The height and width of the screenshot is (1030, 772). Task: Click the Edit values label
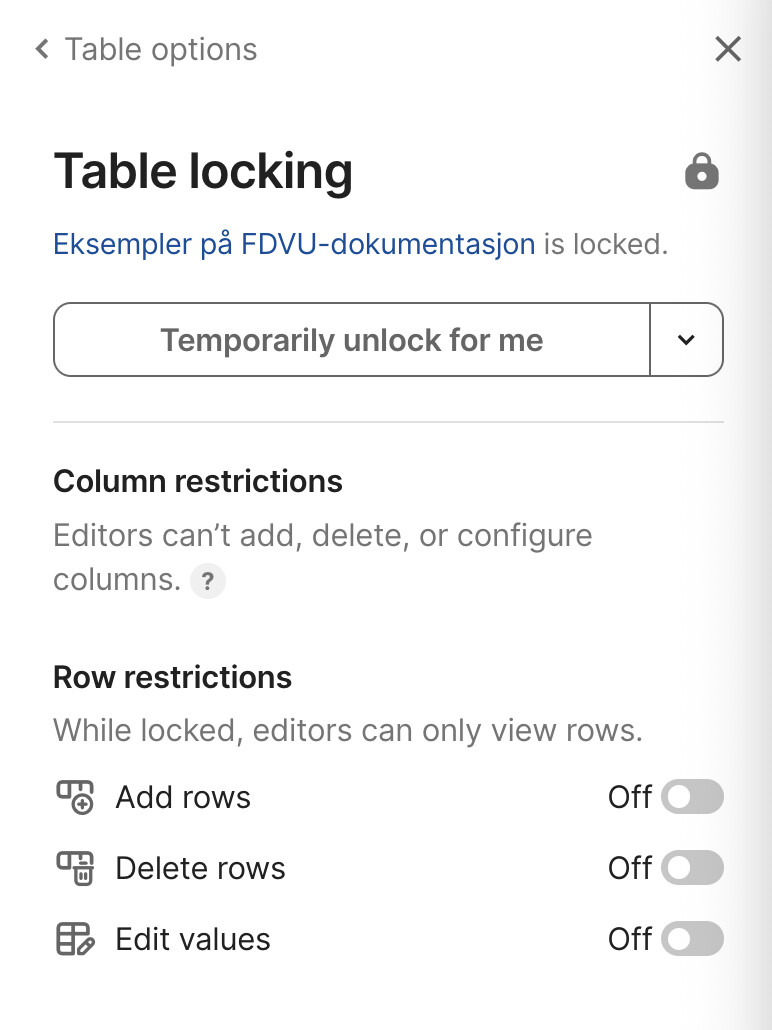point(193,939)
